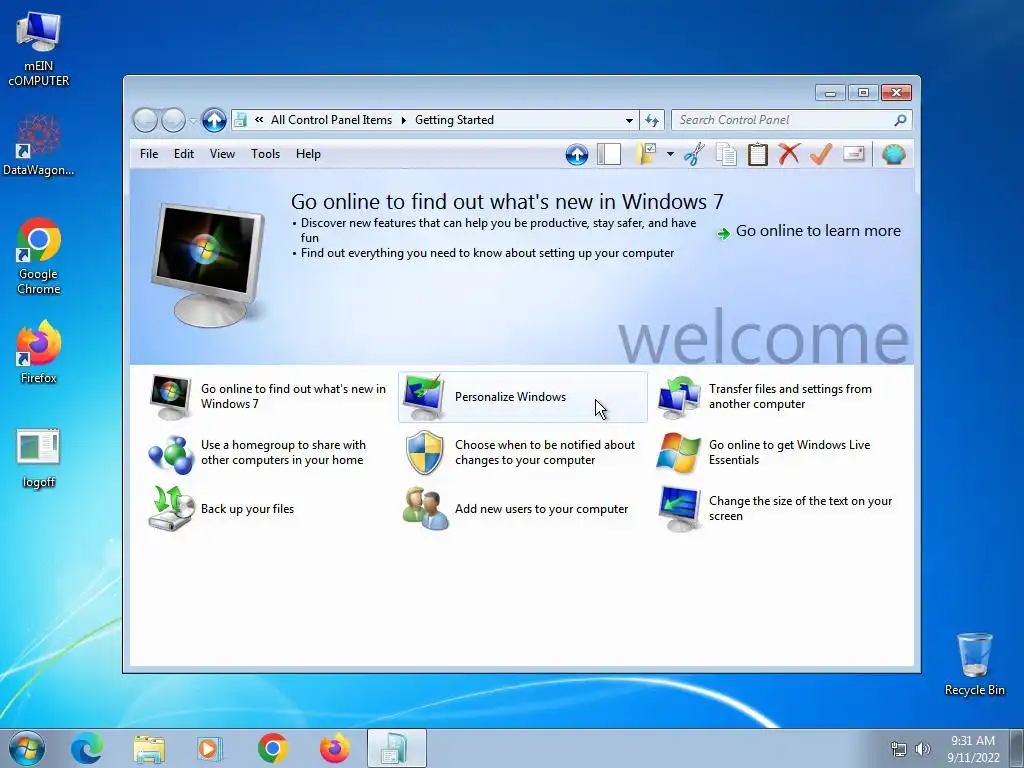Click the security shield notification icon
1024x768 pixels.
point(424,453)
